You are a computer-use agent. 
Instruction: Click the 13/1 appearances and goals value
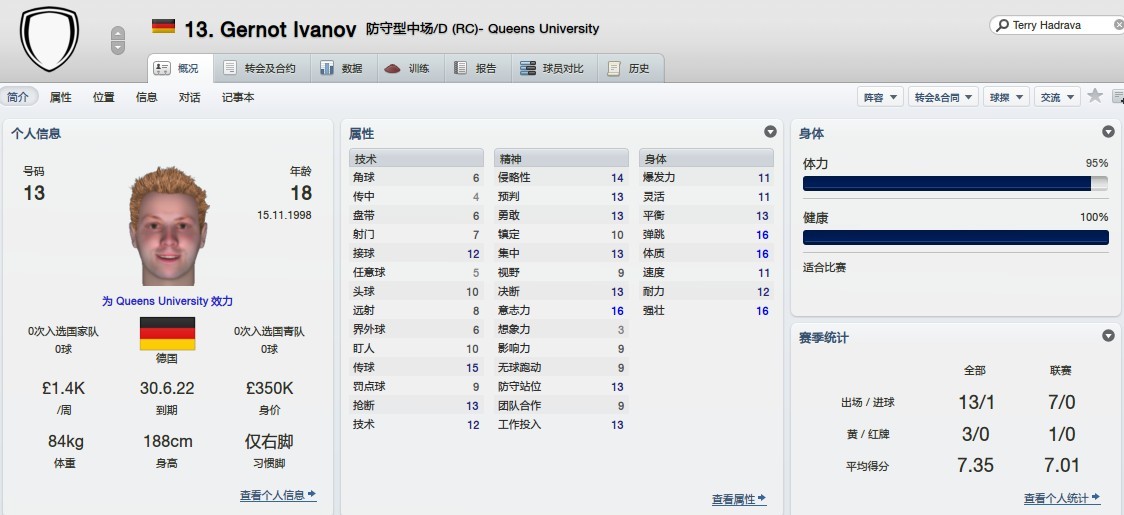(x=976, y=402)
